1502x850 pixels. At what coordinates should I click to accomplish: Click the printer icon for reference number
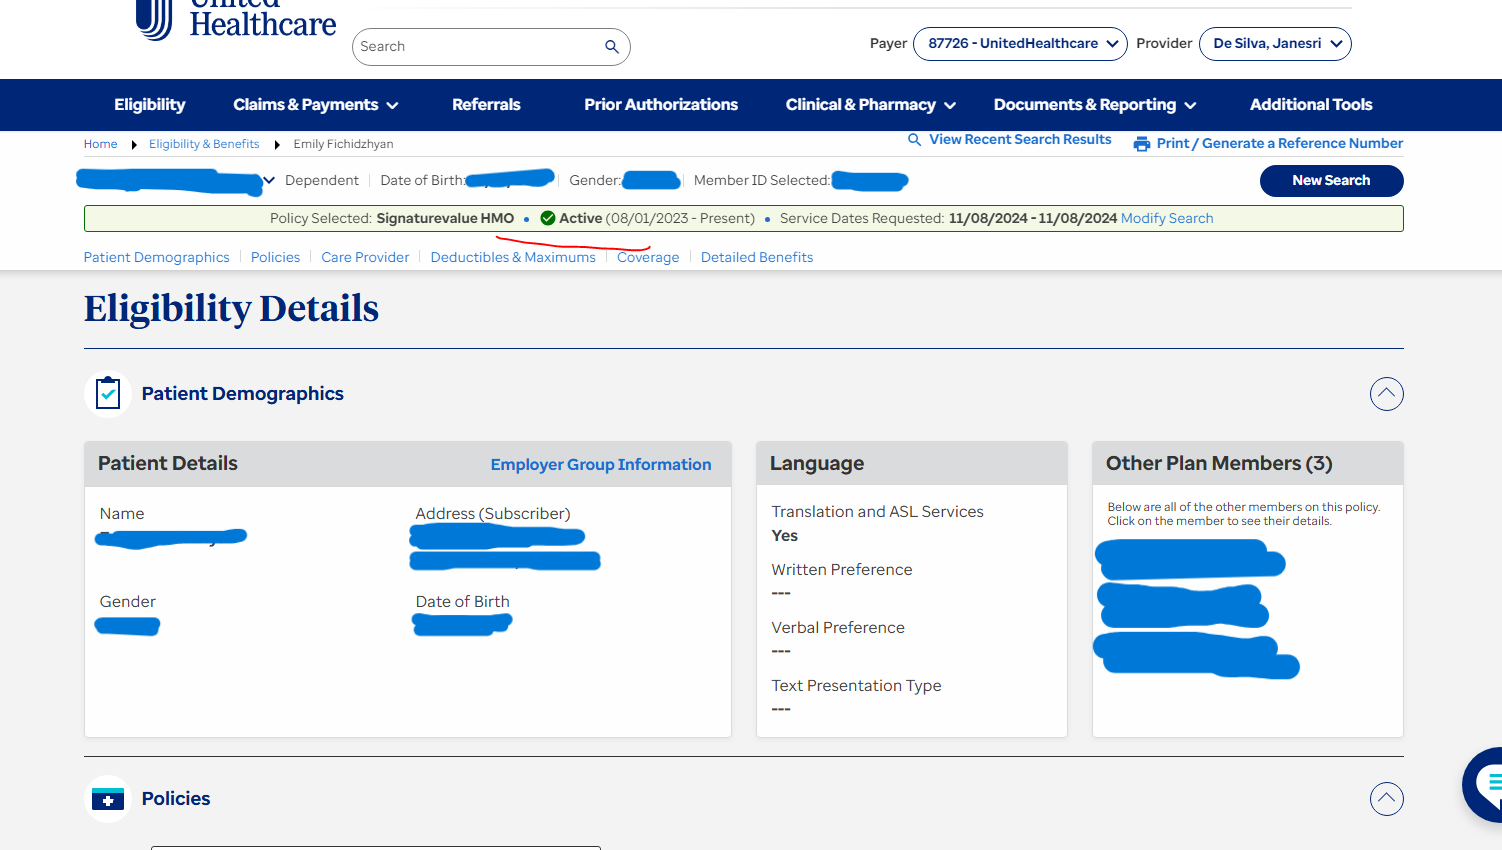click(1141, 144)
